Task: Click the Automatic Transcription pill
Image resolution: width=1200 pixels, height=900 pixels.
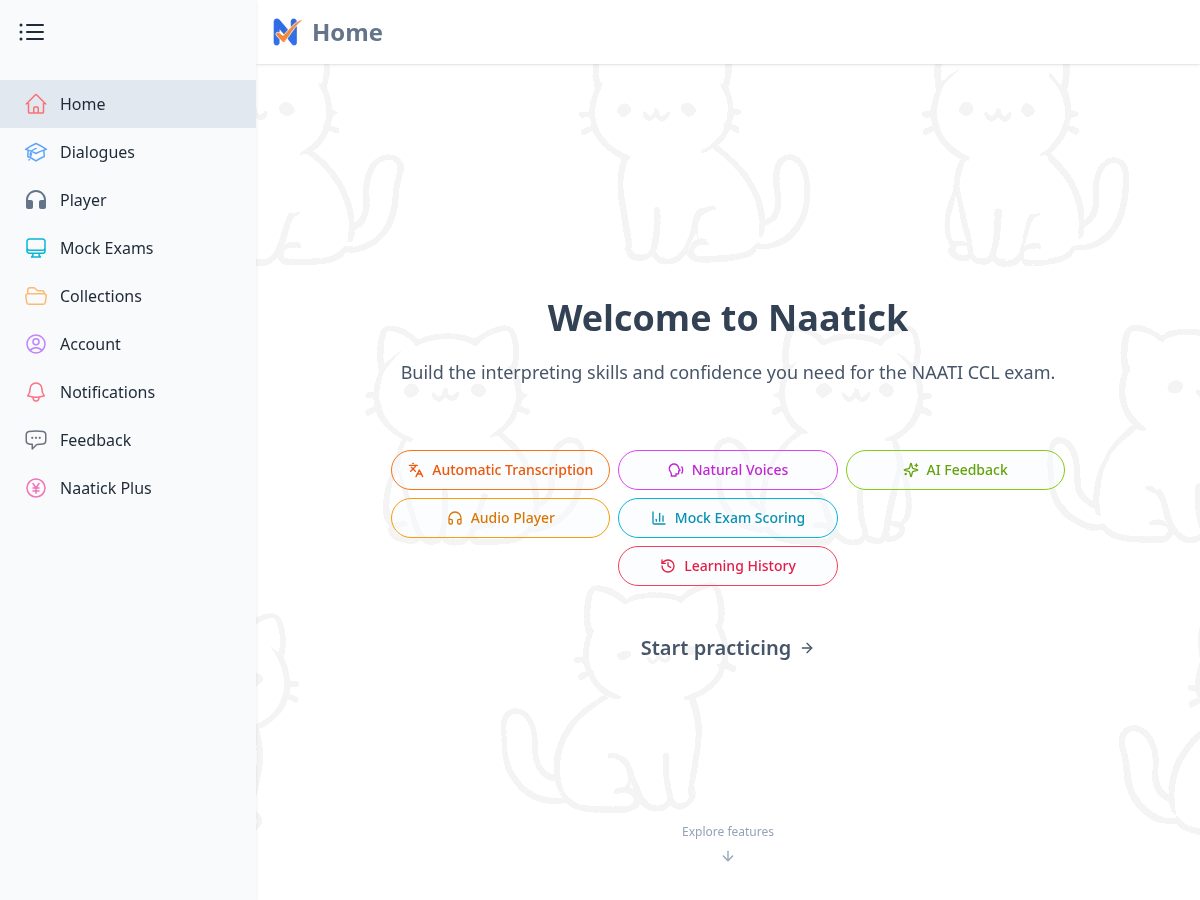Action: [500, 470]
